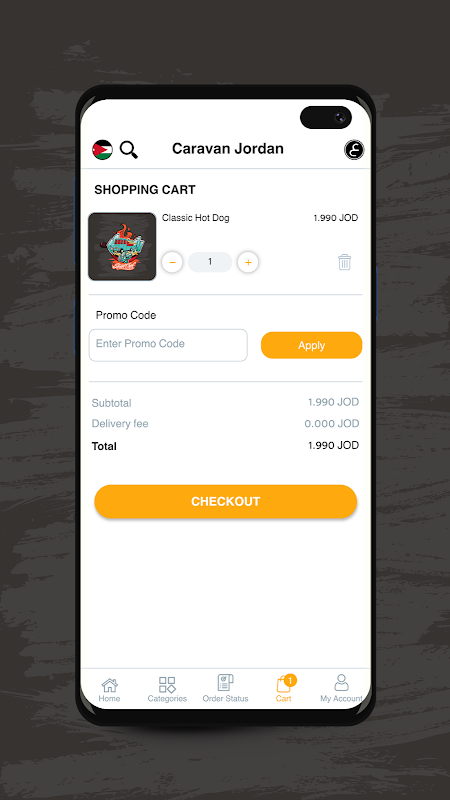Screen dimensions: 450x800
Task: Apply the promo code
Action: click(311, 345)
